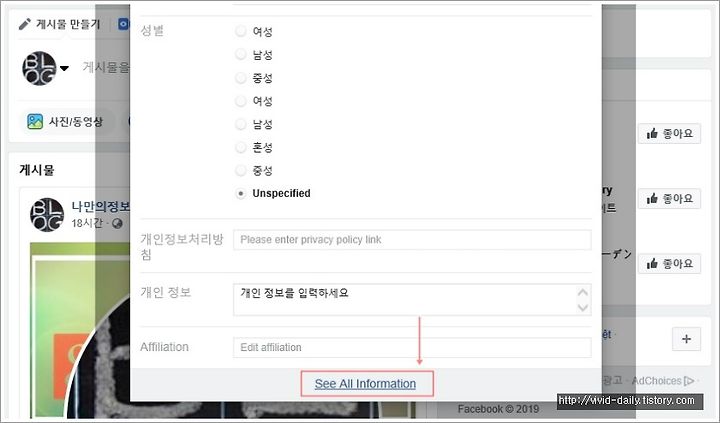This screenshot has width=720, height=423.
Task: Click the Affiliation field label
Action: click(x=164, y=347)
